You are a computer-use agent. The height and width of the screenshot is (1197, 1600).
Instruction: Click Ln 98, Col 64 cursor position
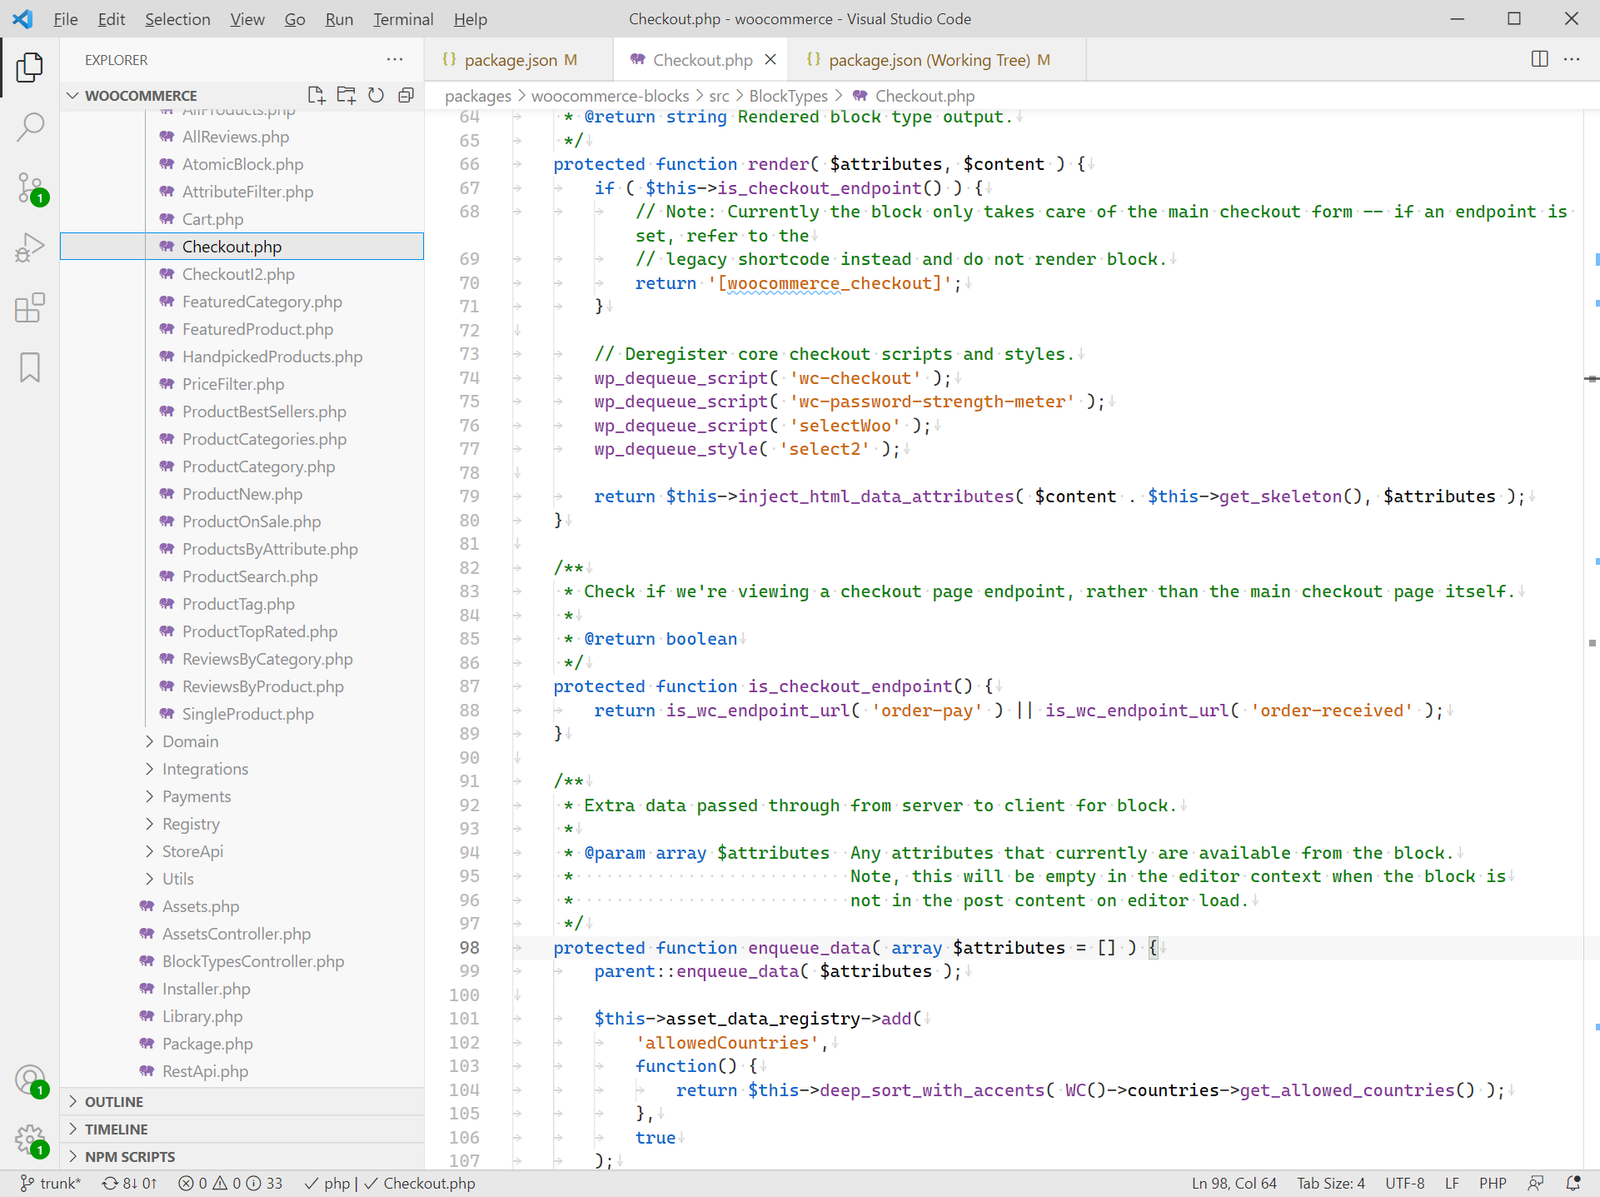(1234, 1183)
